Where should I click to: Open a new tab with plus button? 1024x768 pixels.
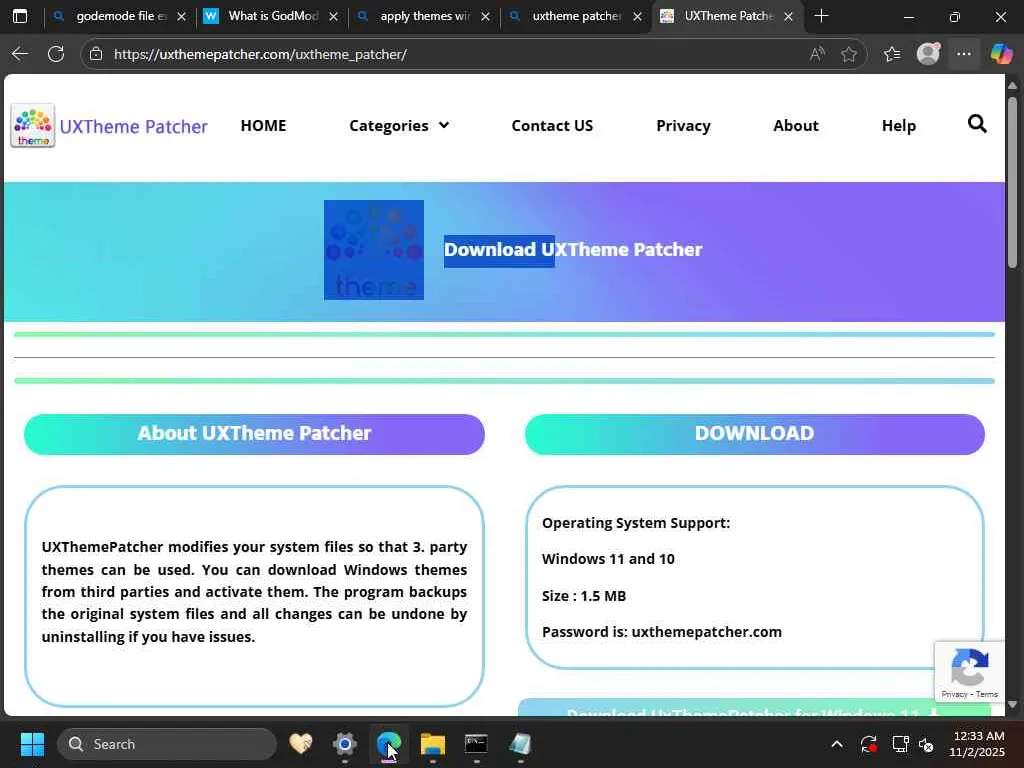tap(822, 16)
